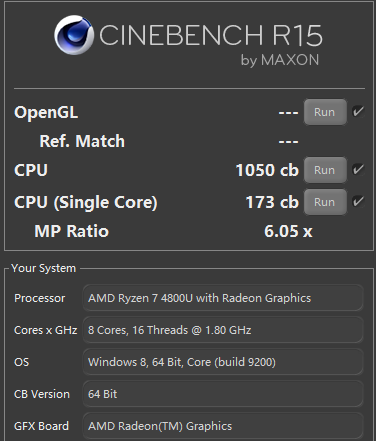
Task: Toggle the OpenGL test checkbox
Action: point(358,111)
